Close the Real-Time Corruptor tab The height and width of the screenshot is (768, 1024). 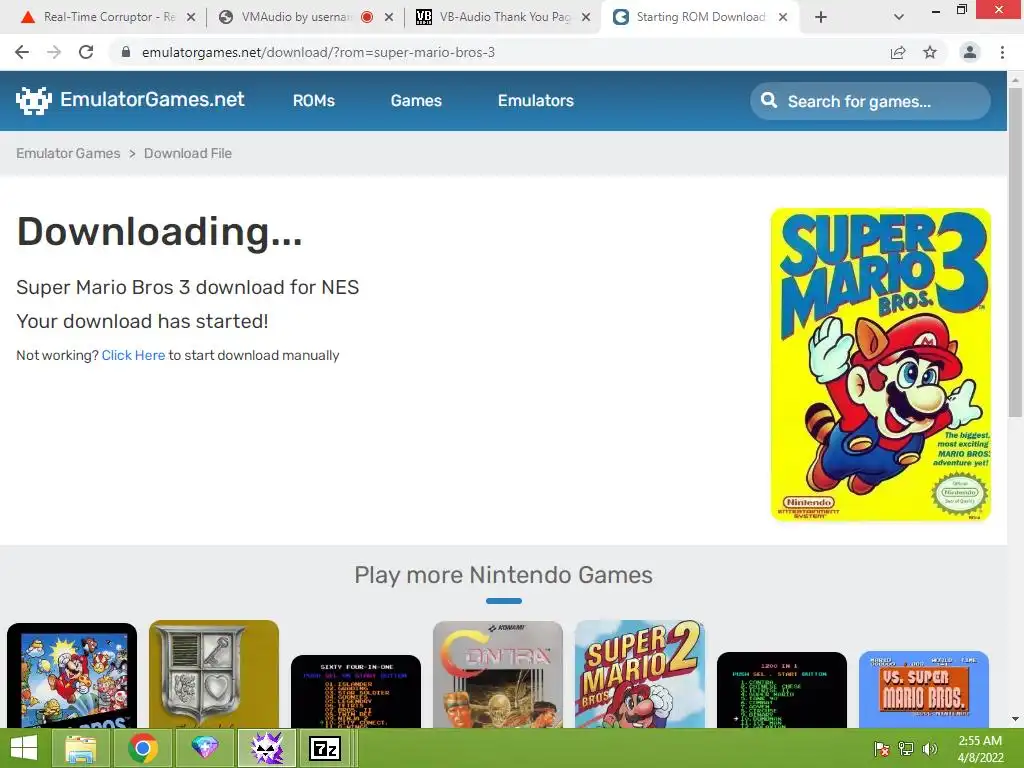(x=191, y=17)
